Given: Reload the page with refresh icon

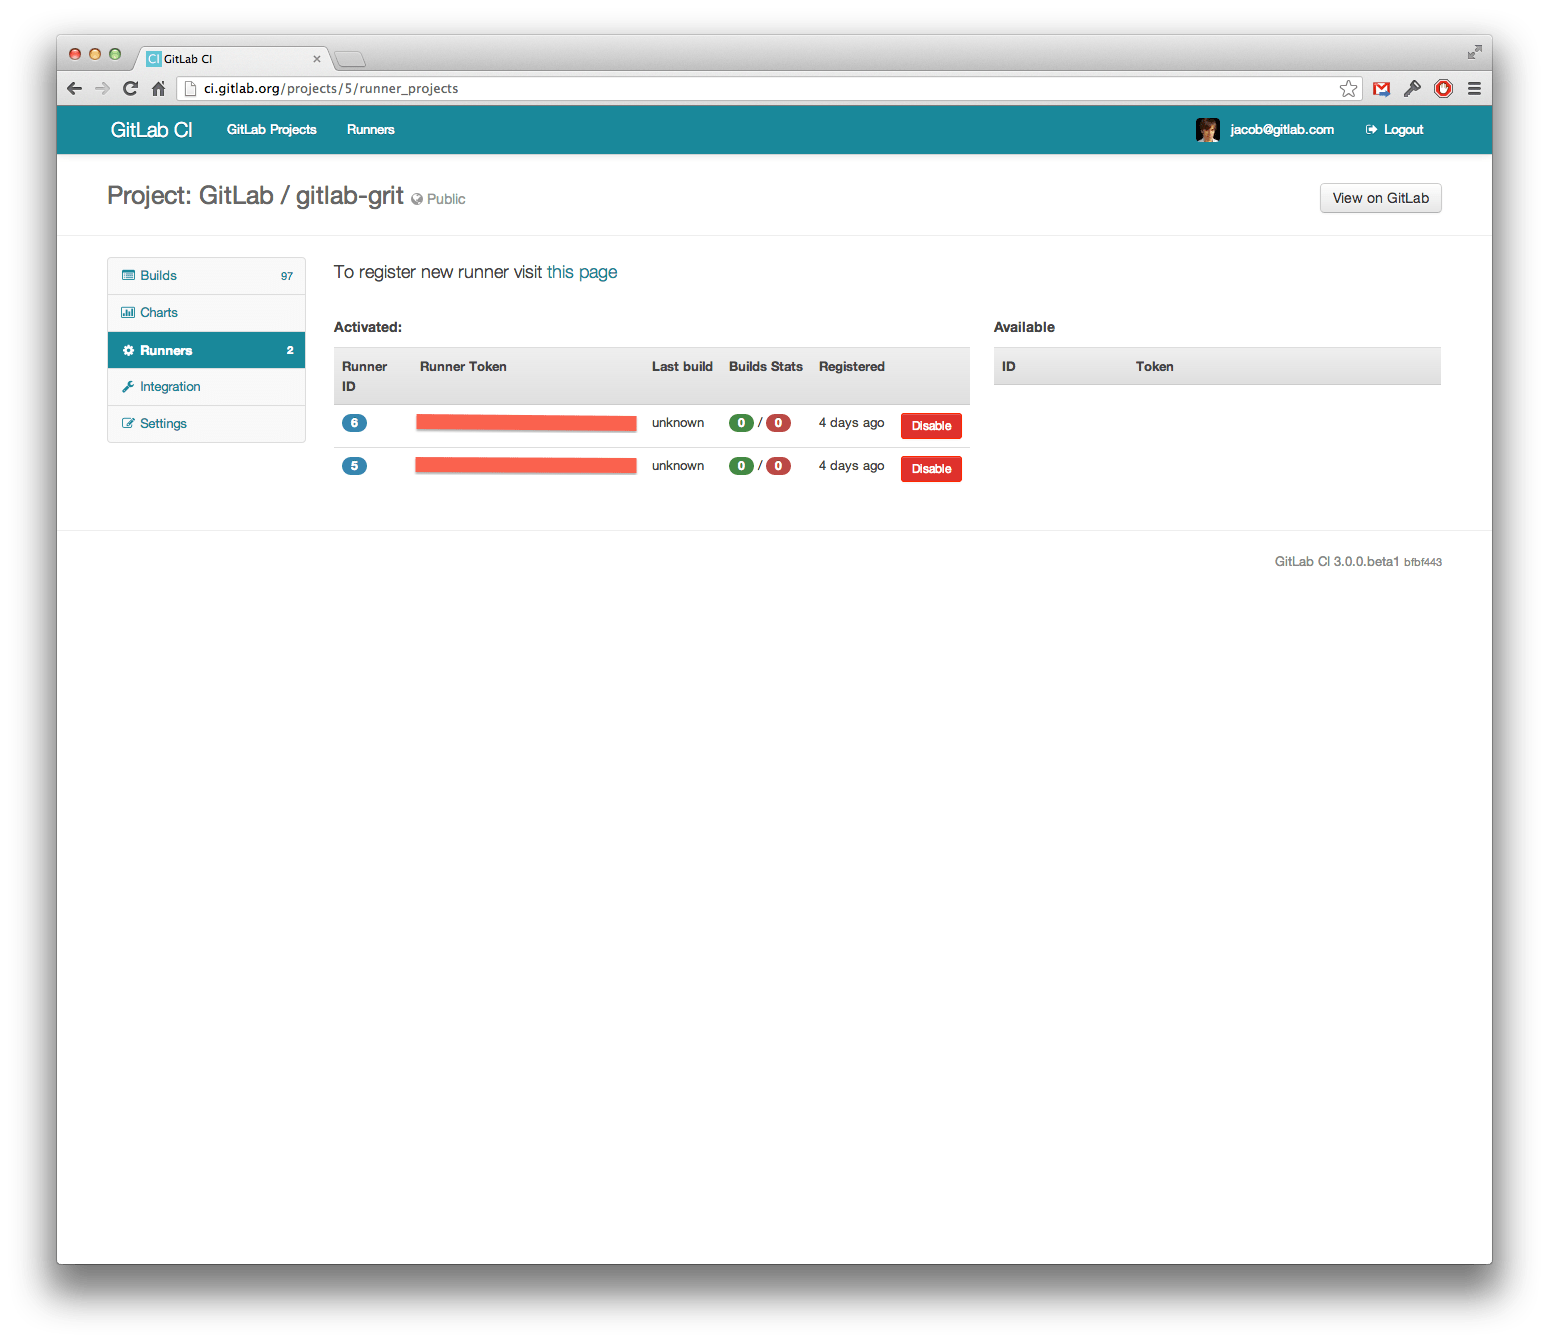Looking at the screenshot, I should (x=130, y=89).
